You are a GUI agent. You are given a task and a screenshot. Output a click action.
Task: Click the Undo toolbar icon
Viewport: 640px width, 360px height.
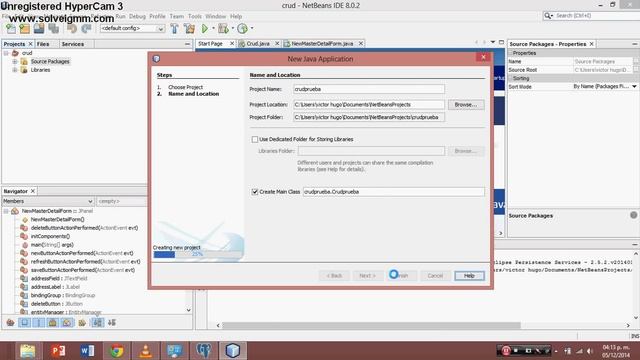(72, 29)
